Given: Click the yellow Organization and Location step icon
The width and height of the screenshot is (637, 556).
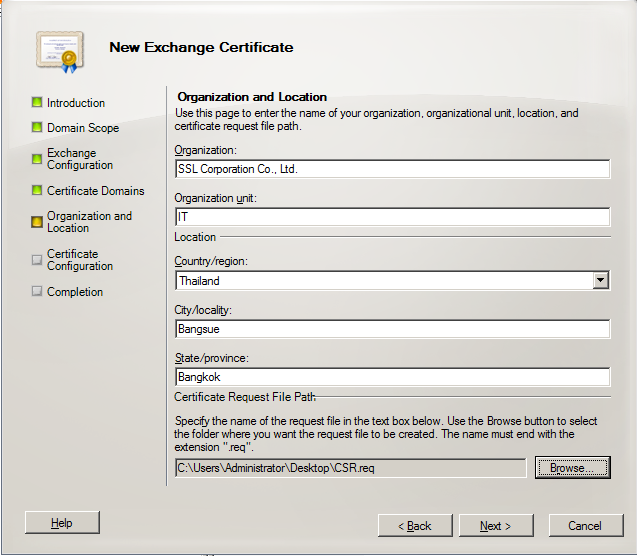Looking at the screenshot, I should 37,222.
